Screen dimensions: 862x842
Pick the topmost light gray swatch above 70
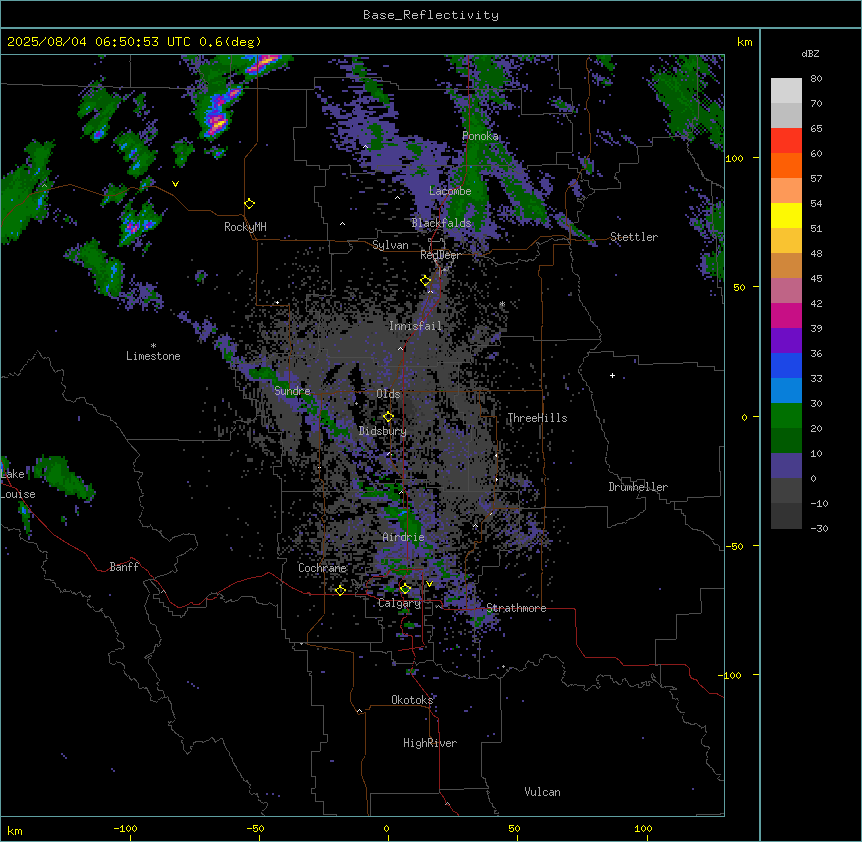pyautogui.click(x=786, y=91)
